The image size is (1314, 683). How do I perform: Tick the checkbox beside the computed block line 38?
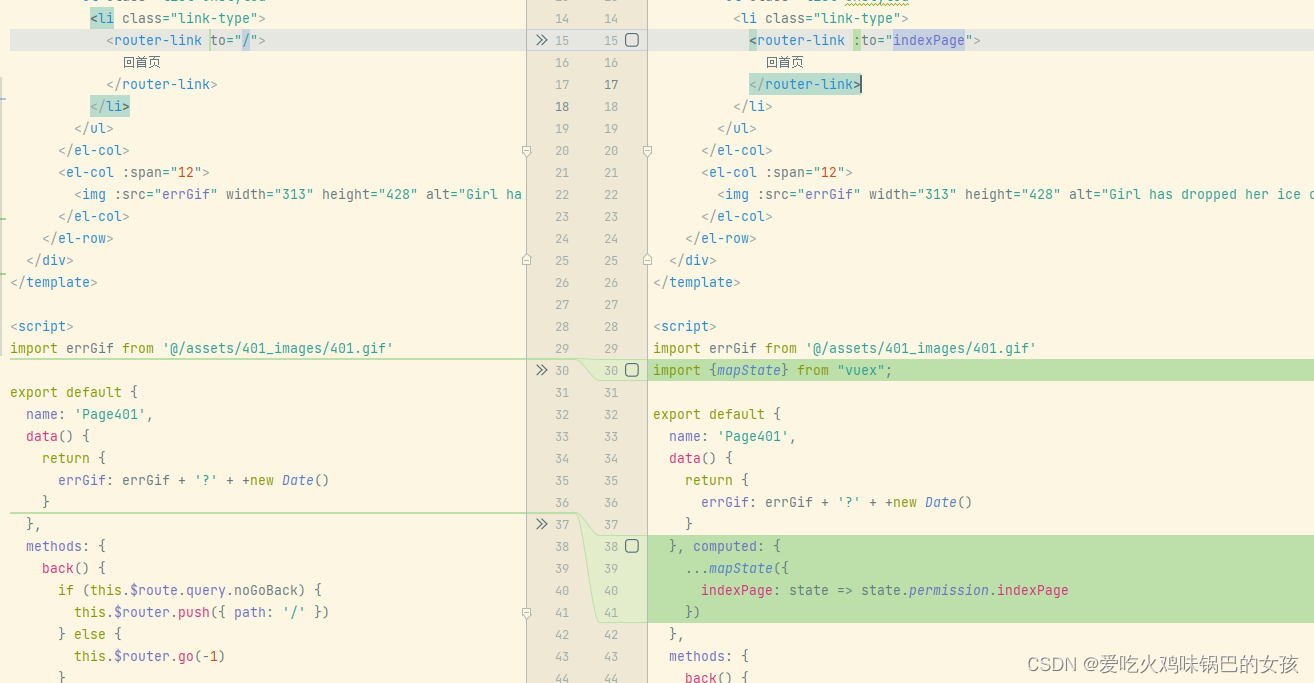click(632, 546)
